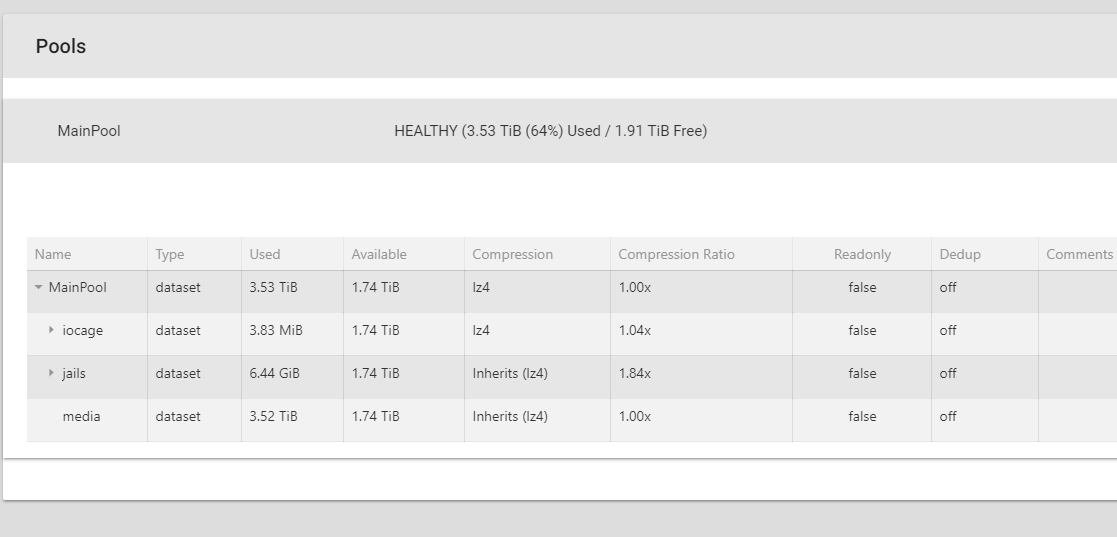
Task: Sort by the Available column header
Action: [x=379, y=254]
